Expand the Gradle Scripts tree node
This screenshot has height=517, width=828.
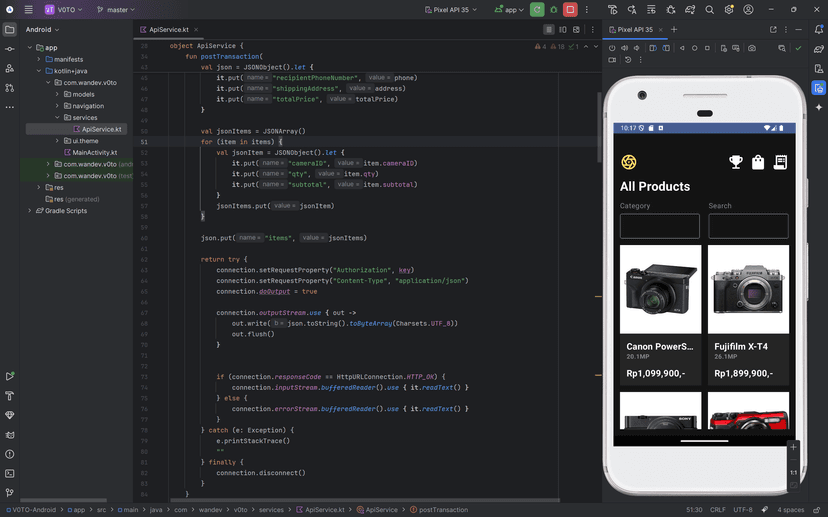click(31, 211)
